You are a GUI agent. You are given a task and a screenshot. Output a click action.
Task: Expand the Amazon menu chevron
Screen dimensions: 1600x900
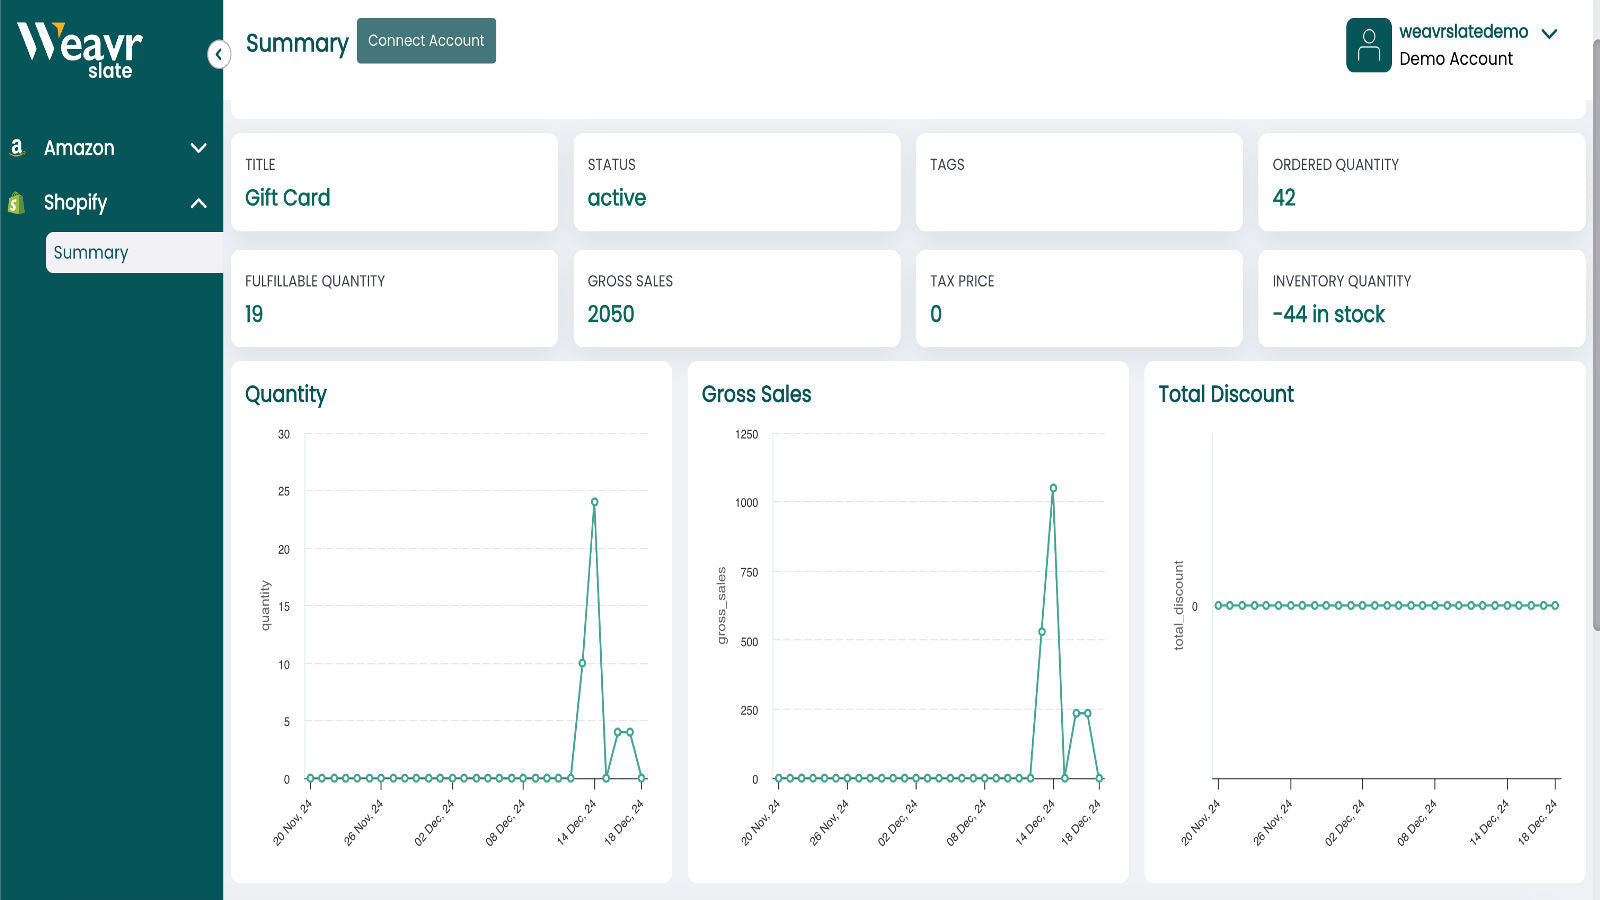[x=198, y=148]
